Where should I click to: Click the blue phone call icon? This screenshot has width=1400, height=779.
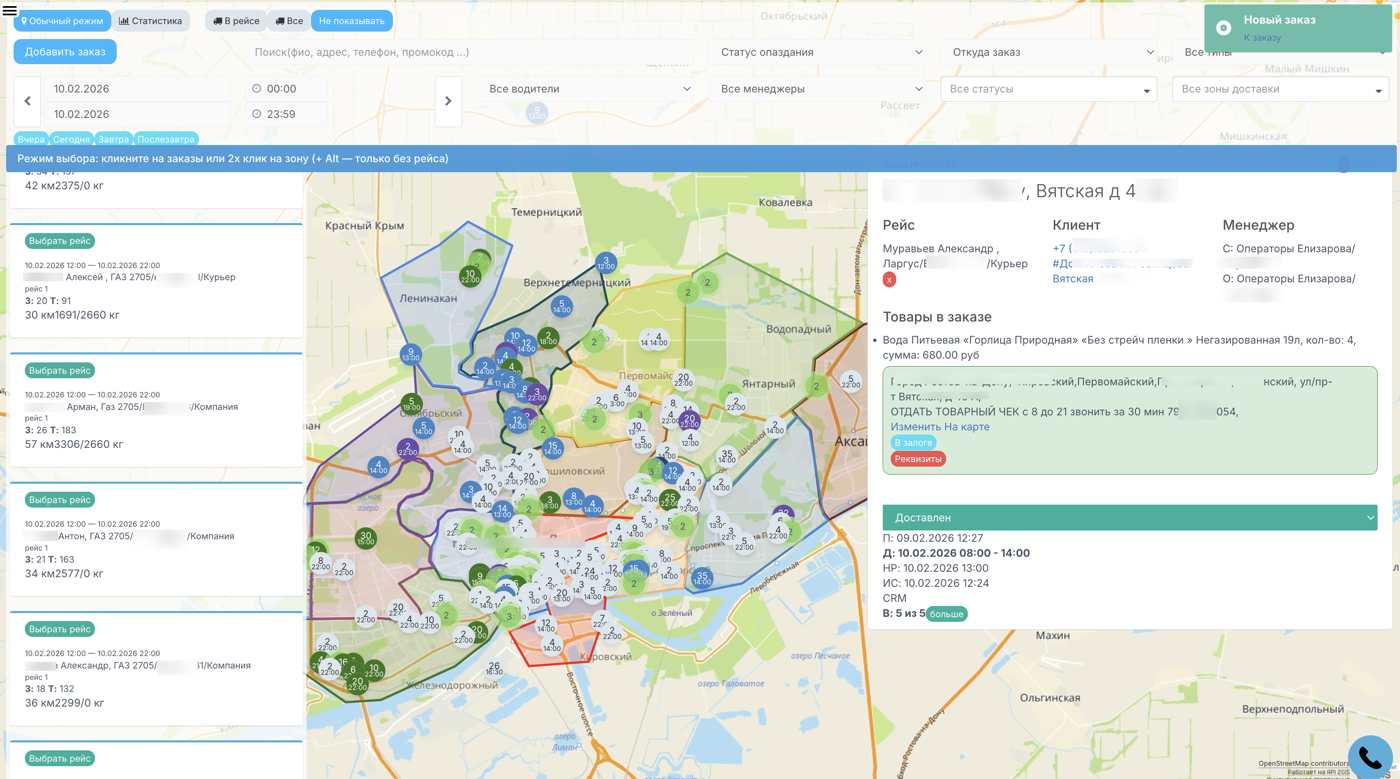coord(1369,758)
